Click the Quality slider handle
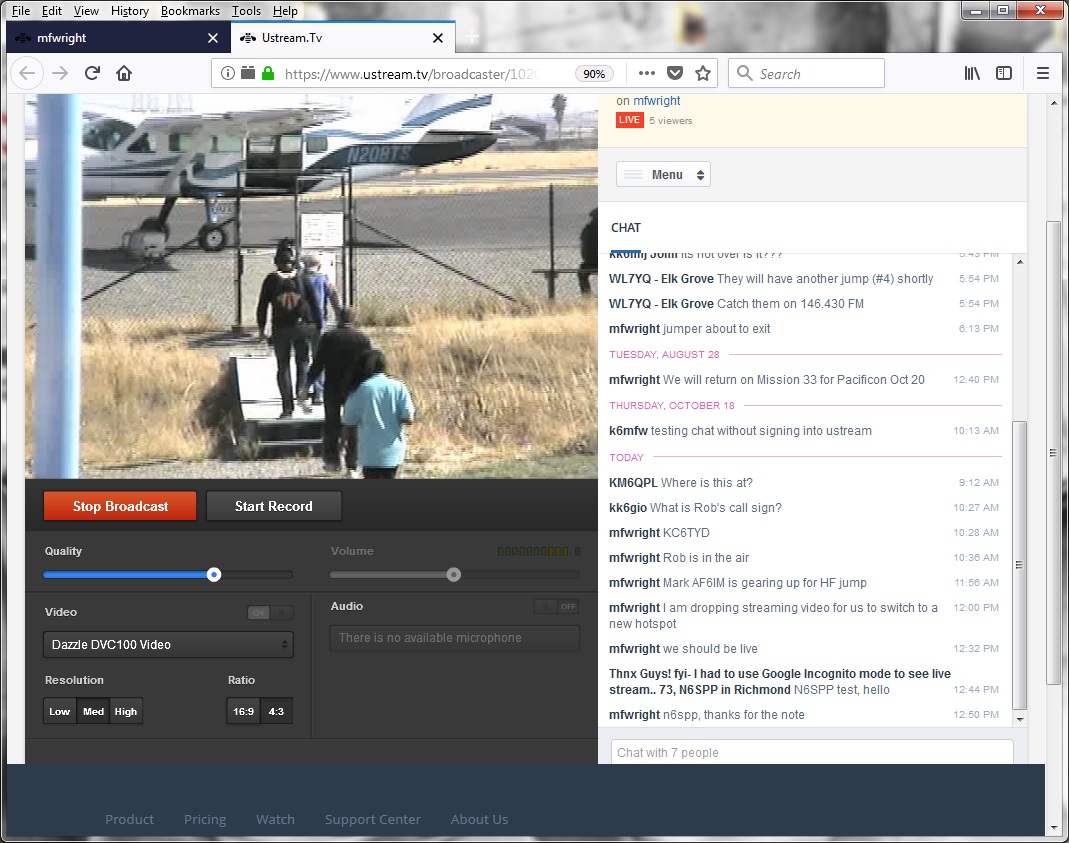The height and width of the screenshot is (843, 1069). [214, 574]
